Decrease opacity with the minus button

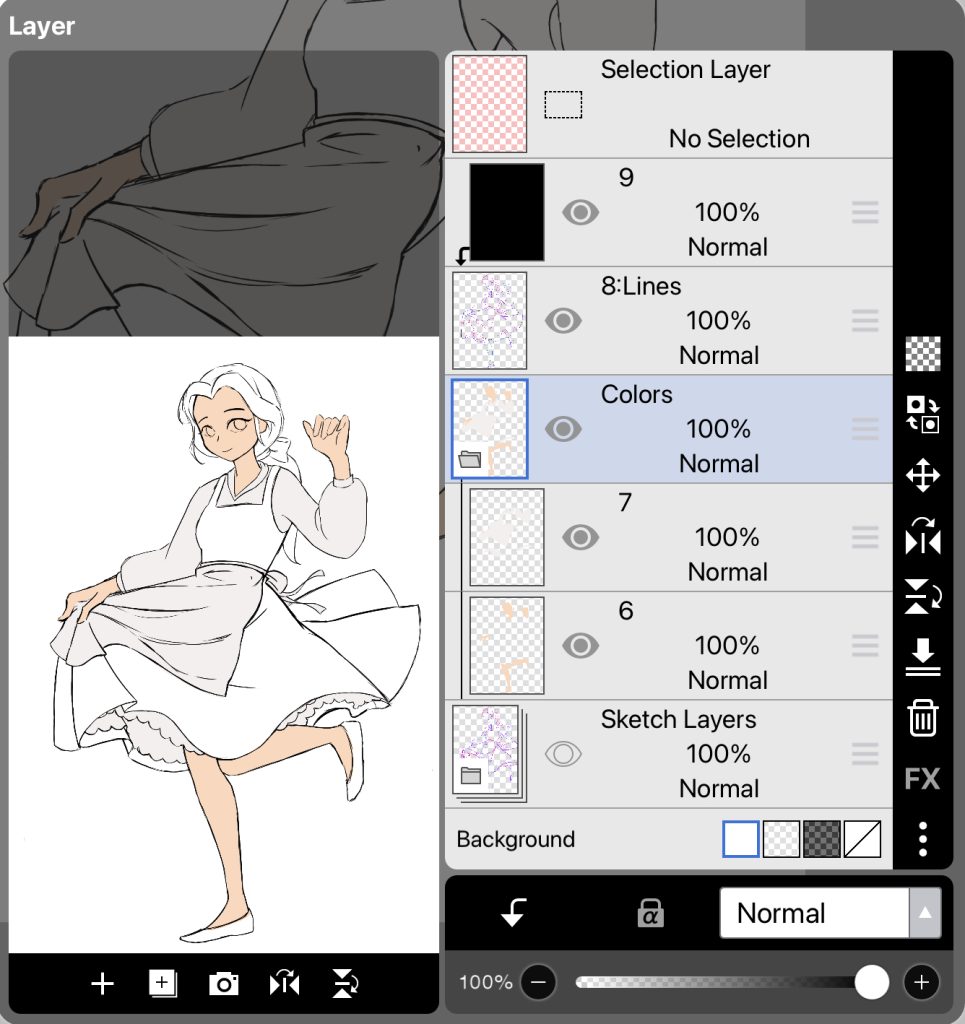coord(538,982)
